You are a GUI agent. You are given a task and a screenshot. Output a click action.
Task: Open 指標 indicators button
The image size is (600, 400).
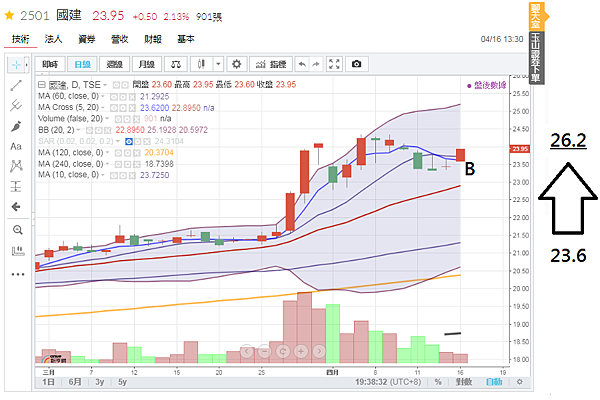271,64
